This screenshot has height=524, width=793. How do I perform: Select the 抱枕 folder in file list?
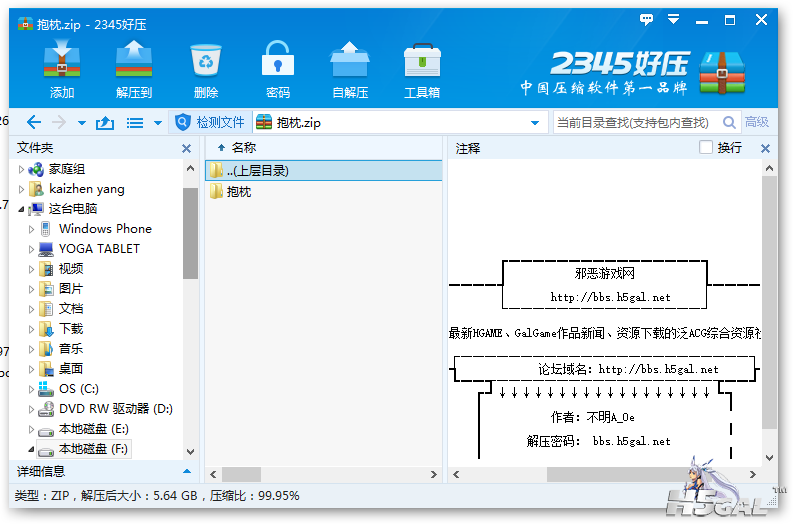click(x=324, y=192)
